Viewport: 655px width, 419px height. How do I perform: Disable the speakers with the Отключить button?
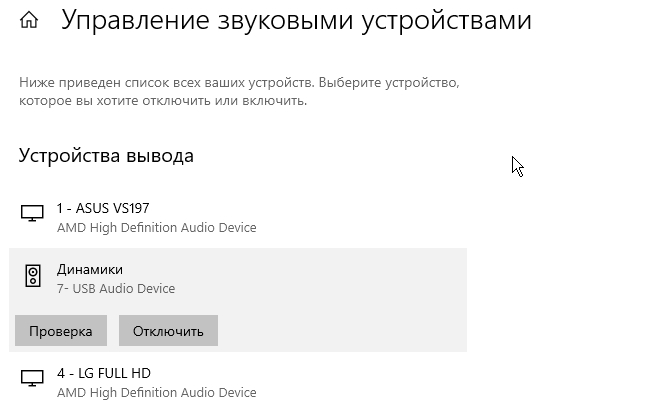point(168,331)
